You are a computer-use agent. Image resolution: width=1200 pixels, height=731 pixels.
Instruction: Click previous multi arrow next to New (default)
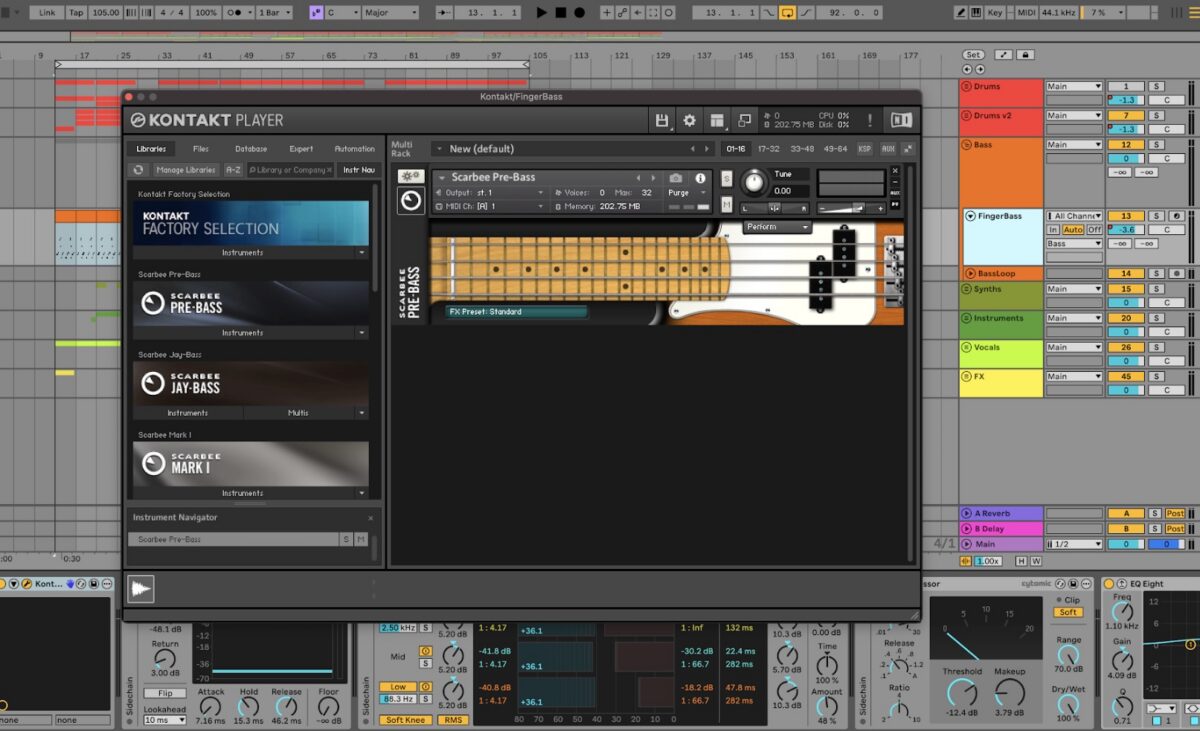point(695,149)
